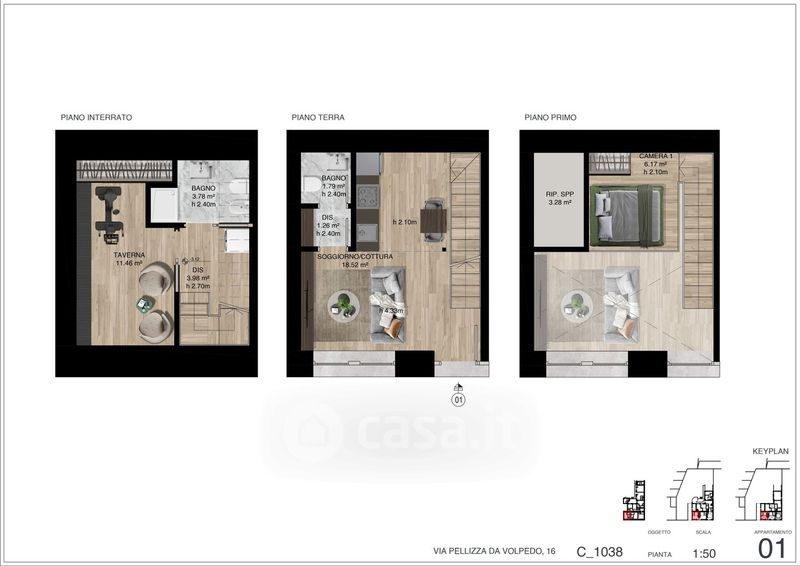Open the keyplan thumbnail above APPARTAMENTO

[x=764, y=490]
